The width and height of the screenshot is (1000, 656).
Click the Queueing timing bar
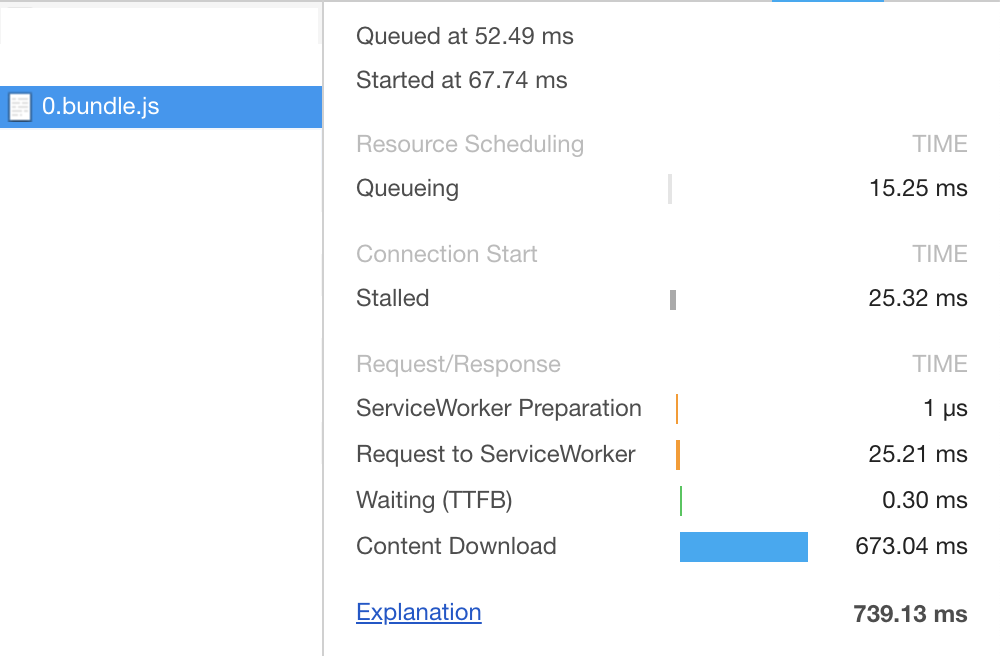668,188
